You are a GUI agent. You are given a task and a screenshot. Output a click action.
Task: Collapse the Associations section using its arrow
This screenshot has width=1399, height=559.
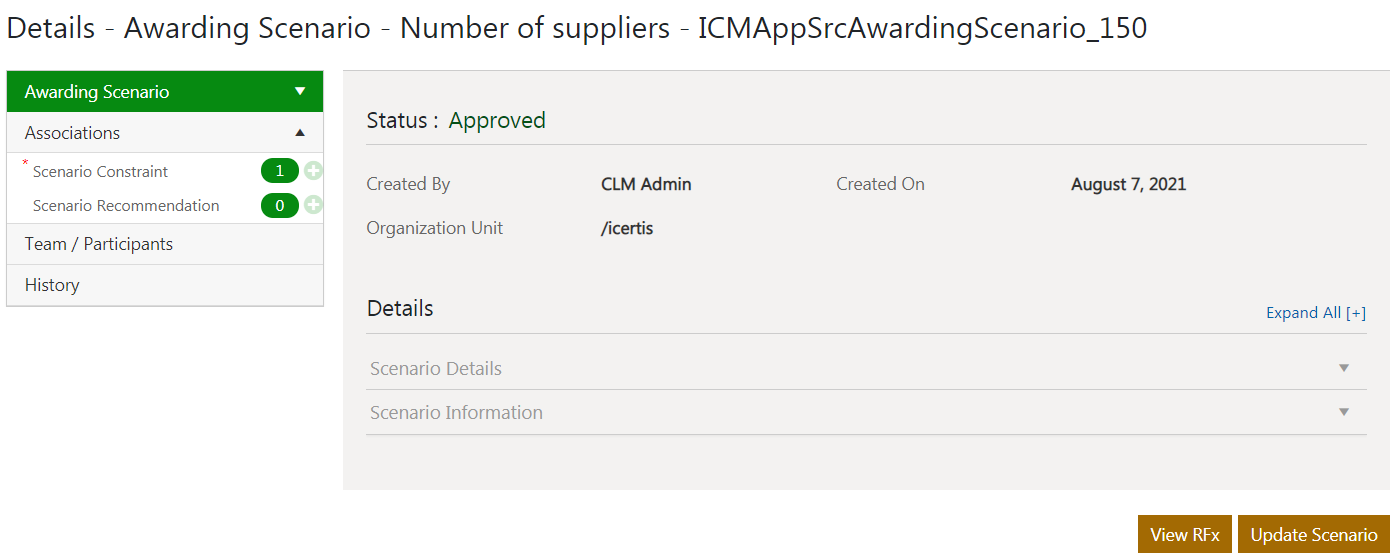coord(300,133)
